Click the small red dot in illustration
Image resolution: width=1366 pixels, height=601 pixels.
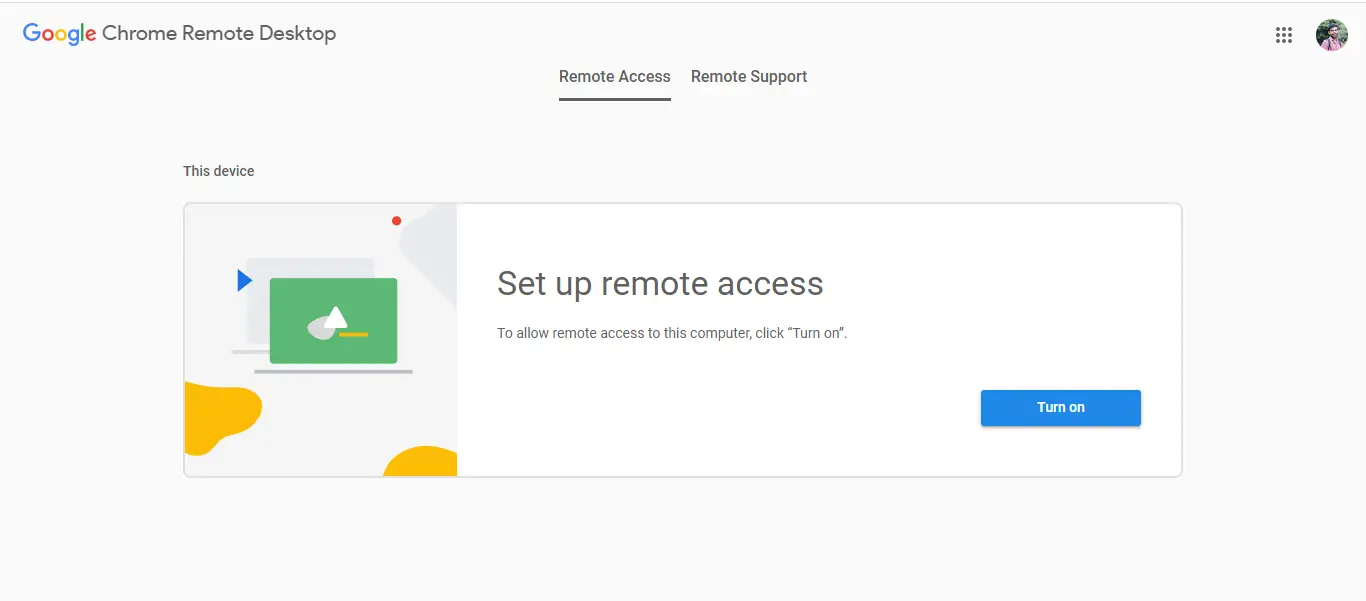pyautogui.click(x=396, y=220)
